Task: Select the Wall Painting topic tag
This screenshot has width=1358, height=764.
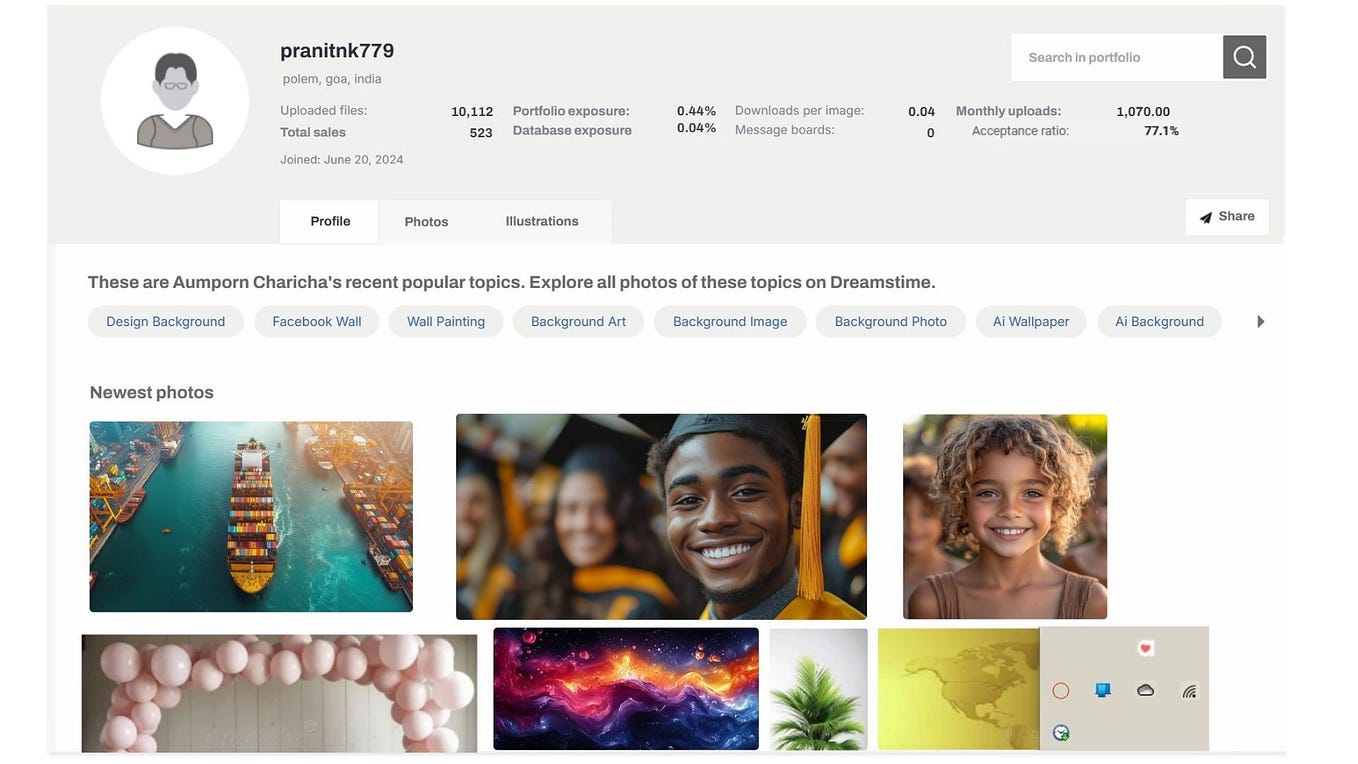Action: point(446,321)
